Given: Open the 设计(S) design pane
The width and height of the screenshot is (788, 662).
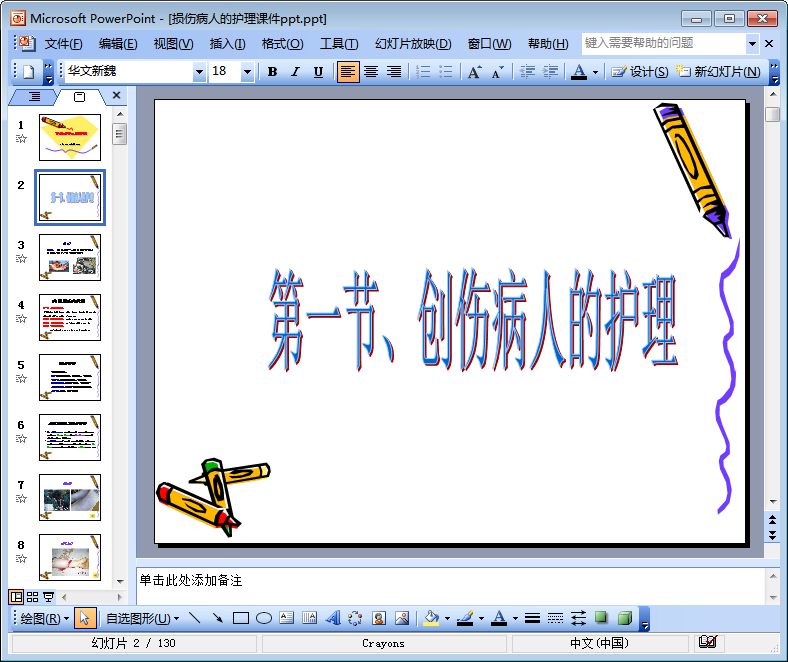Looking at the screenshot, I should [640, 72].
